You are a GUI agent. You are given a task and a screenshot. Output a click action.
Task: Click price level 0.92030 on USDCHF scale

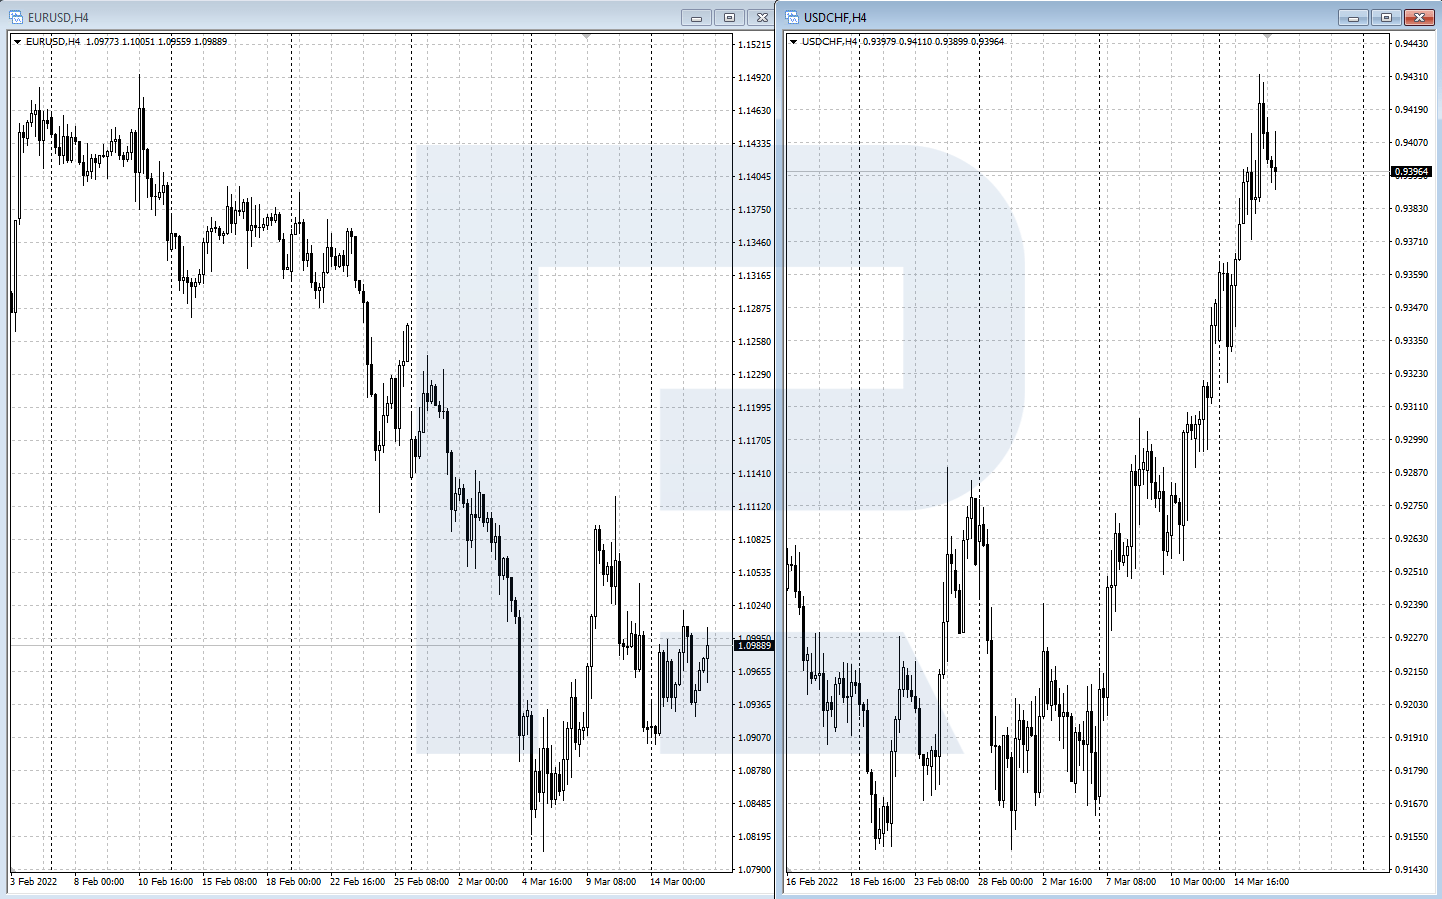pyautogui.click(x=1411, y=705)
